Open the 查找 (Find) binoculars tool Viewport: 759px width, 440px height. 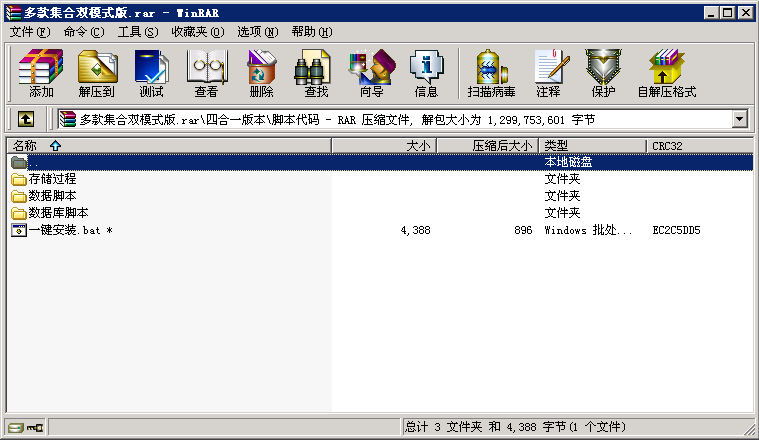316,73
